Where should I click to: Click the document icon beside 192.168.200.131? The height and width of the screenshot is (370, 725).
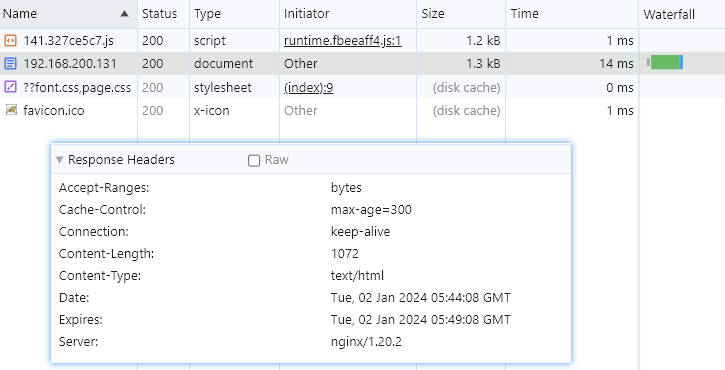pyautogui.click(x=10, y=63)
